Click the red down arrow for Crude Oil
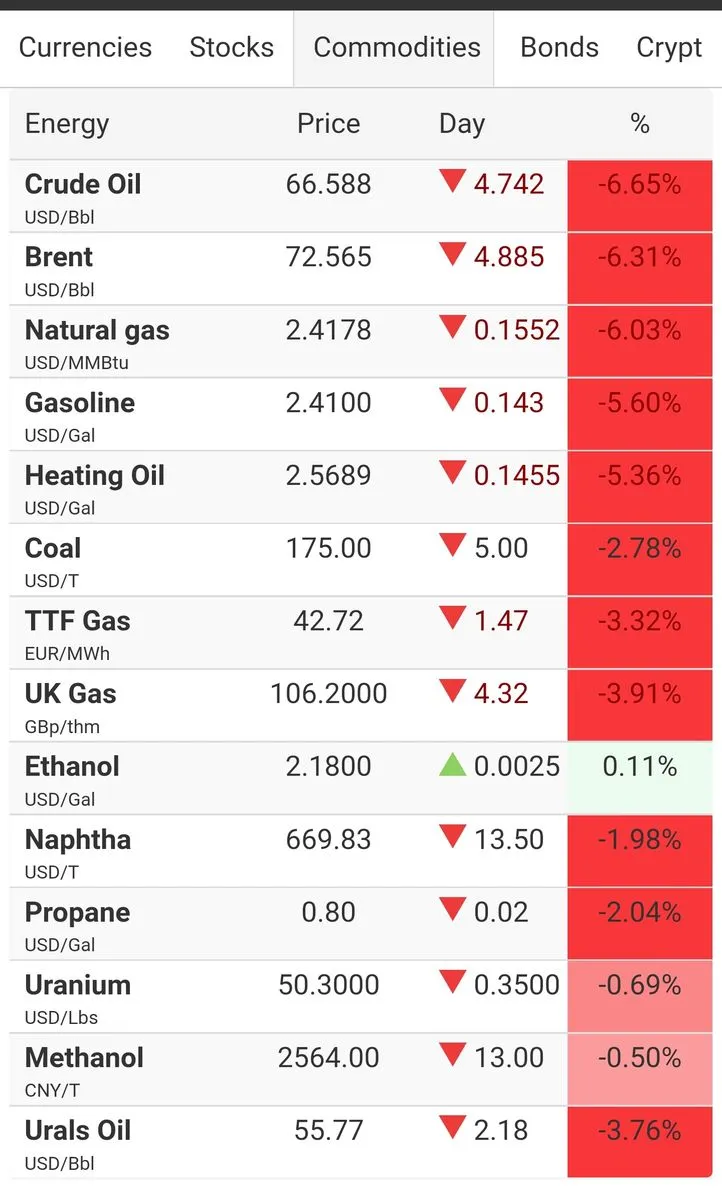Viewport: 722px width, 1200px height. point(452,181)
